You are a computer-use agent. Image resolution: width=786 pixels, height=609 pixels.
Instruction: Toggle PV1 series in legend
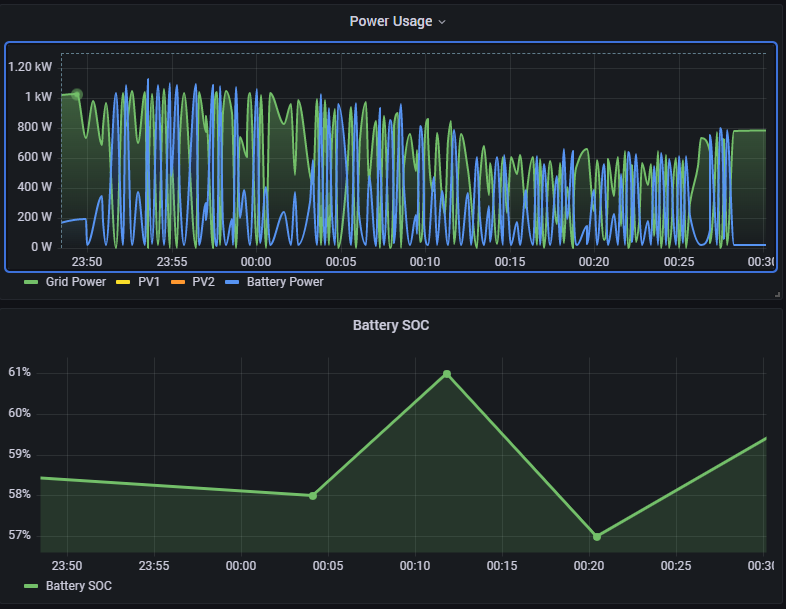pyautogui.click(x=149, y=282)
